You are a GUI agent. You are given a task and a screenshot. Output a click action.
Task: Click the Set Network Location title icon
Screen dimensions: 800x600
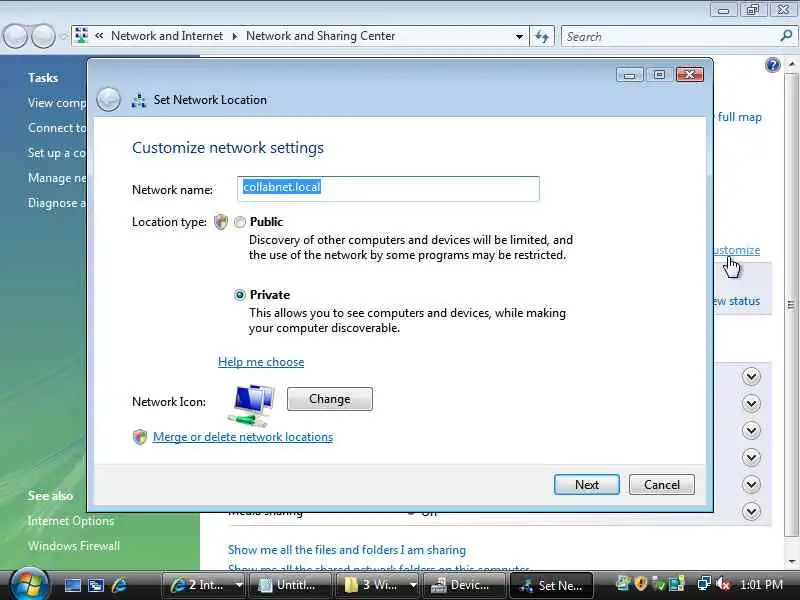(139, 100)
